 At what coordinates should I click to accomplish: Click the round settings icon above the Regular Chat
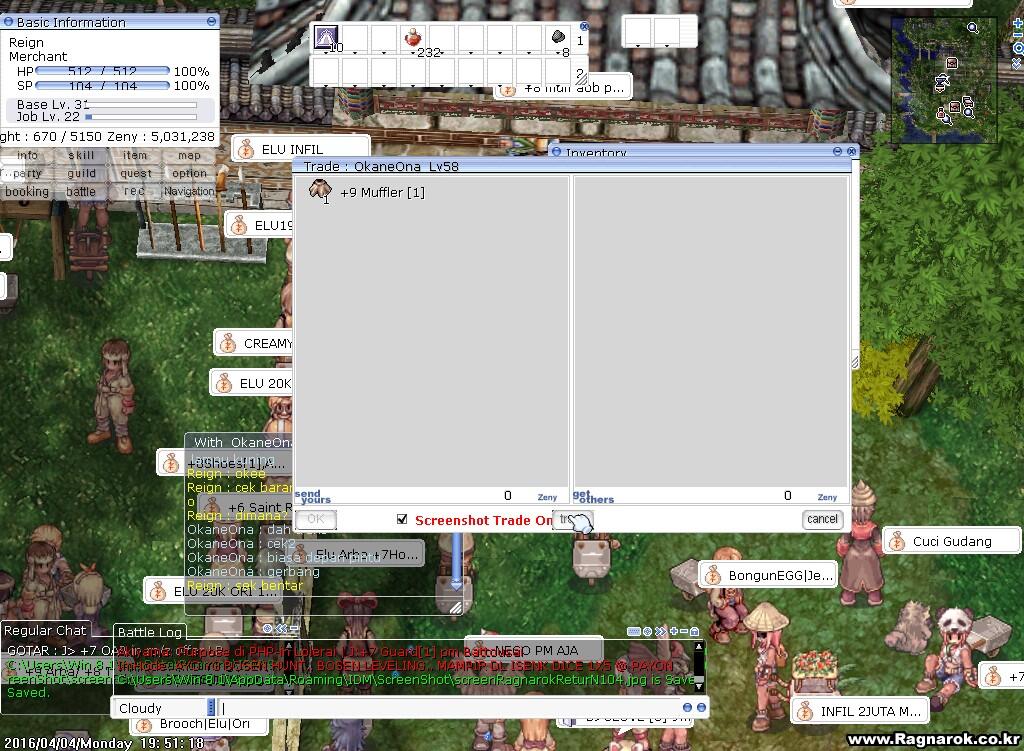click(x=267, y=628)
